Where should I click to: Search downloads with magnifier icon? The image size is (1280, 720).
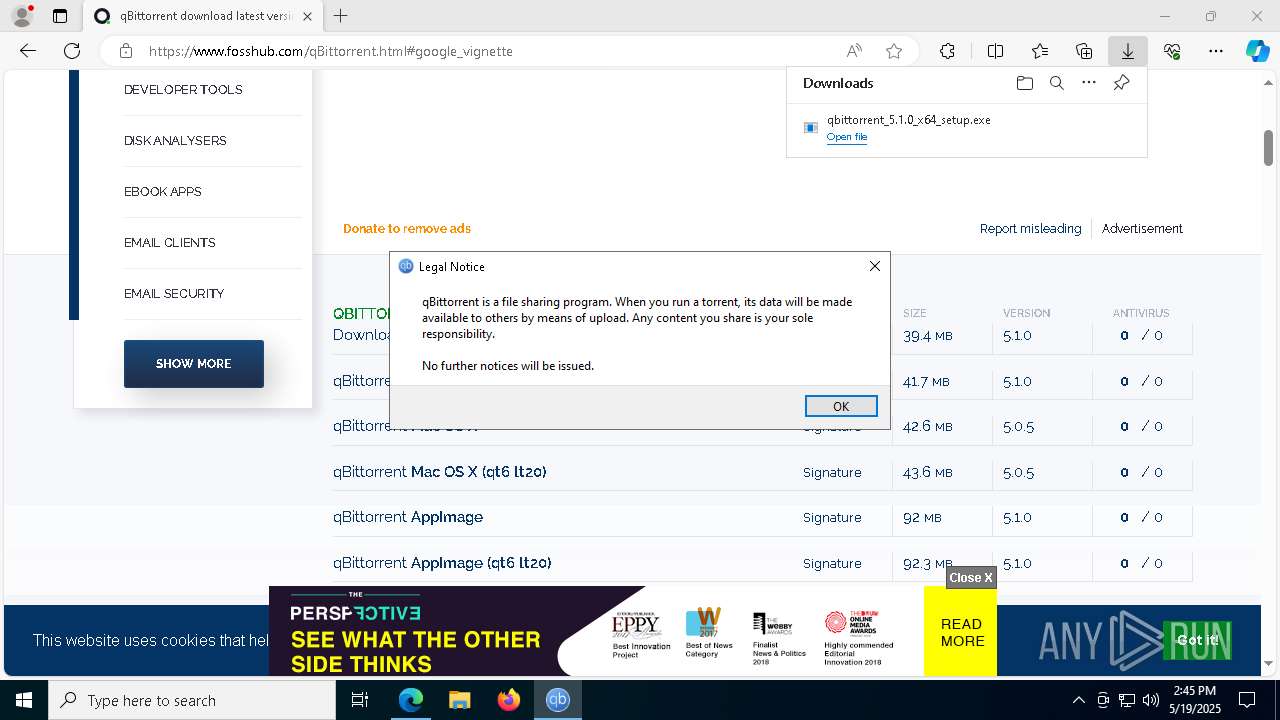click(1056, 83)
